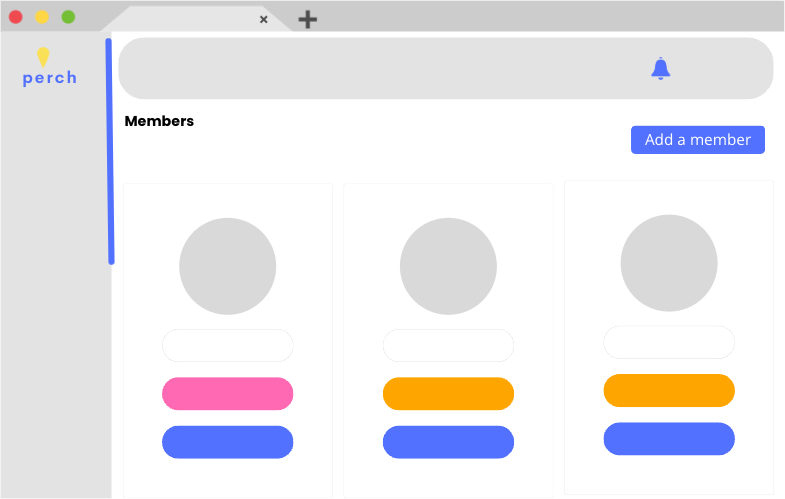Image resolution: width=785 pixels, height=499 pixels.
Task: Click the blue vertical sidebar scrollbar
Action: click(x=110, y=151)
